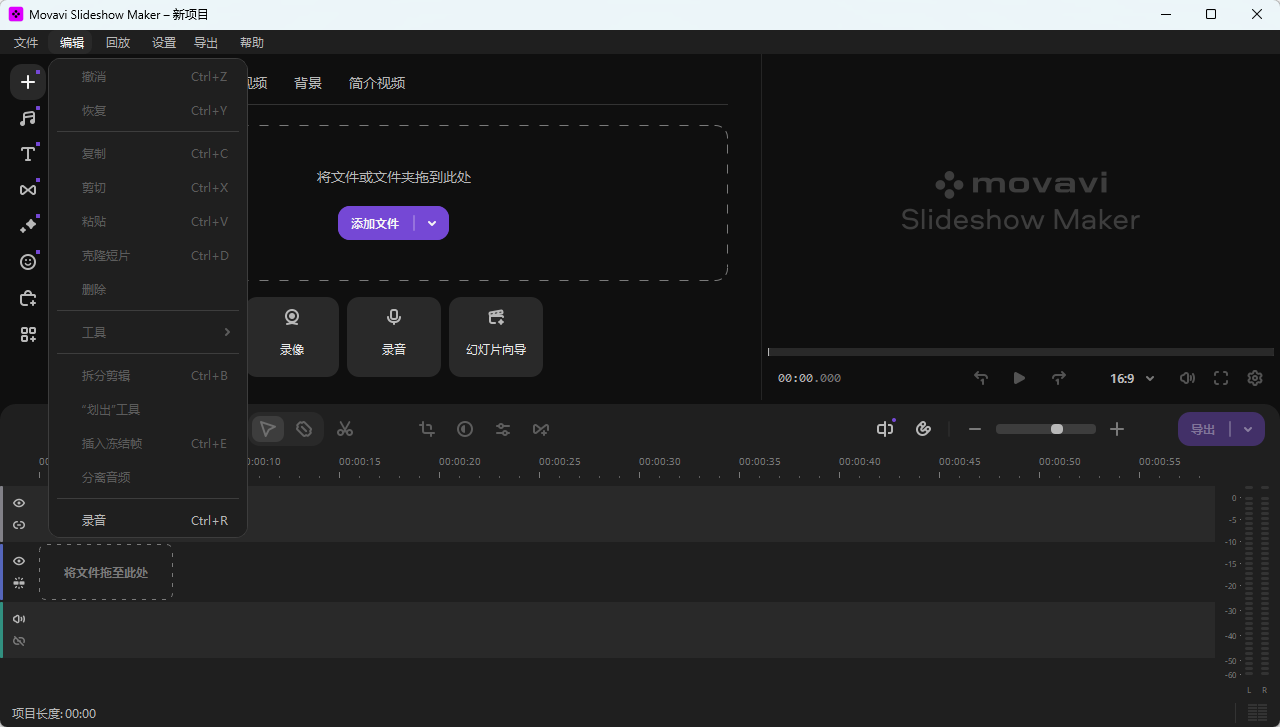Click the bottom-right grid status icon
Viewport: 1280px width, 727px height.
point(1257,712)
